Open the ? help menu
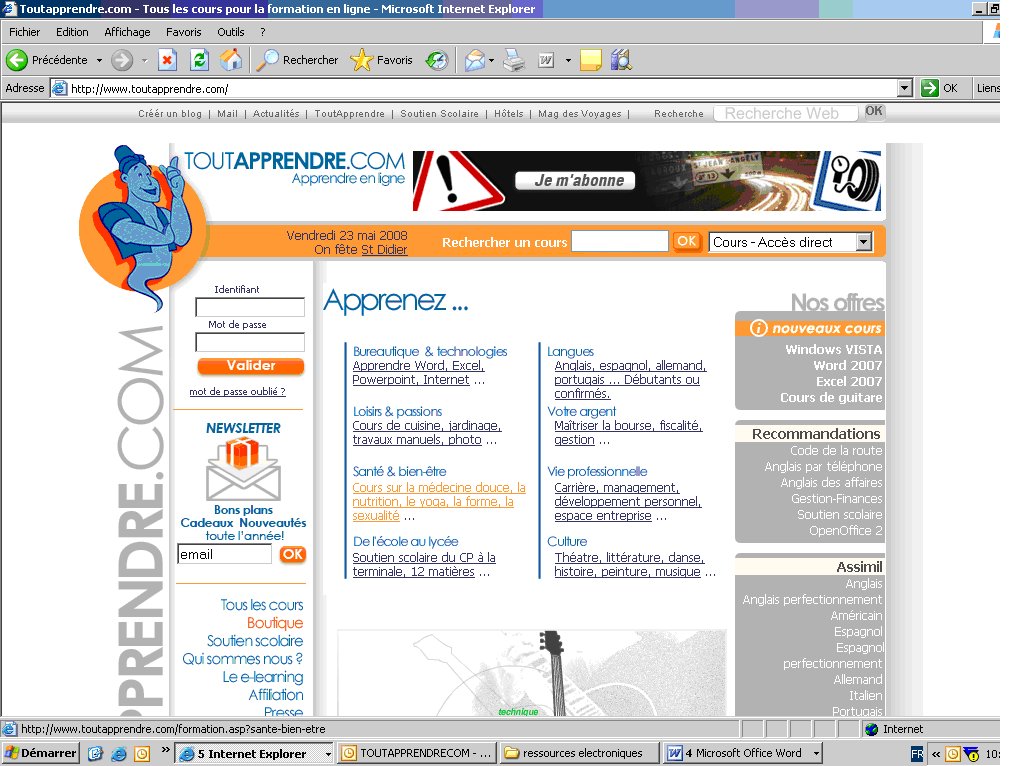Screen dimensions: 1024x766 coord(263,32)
